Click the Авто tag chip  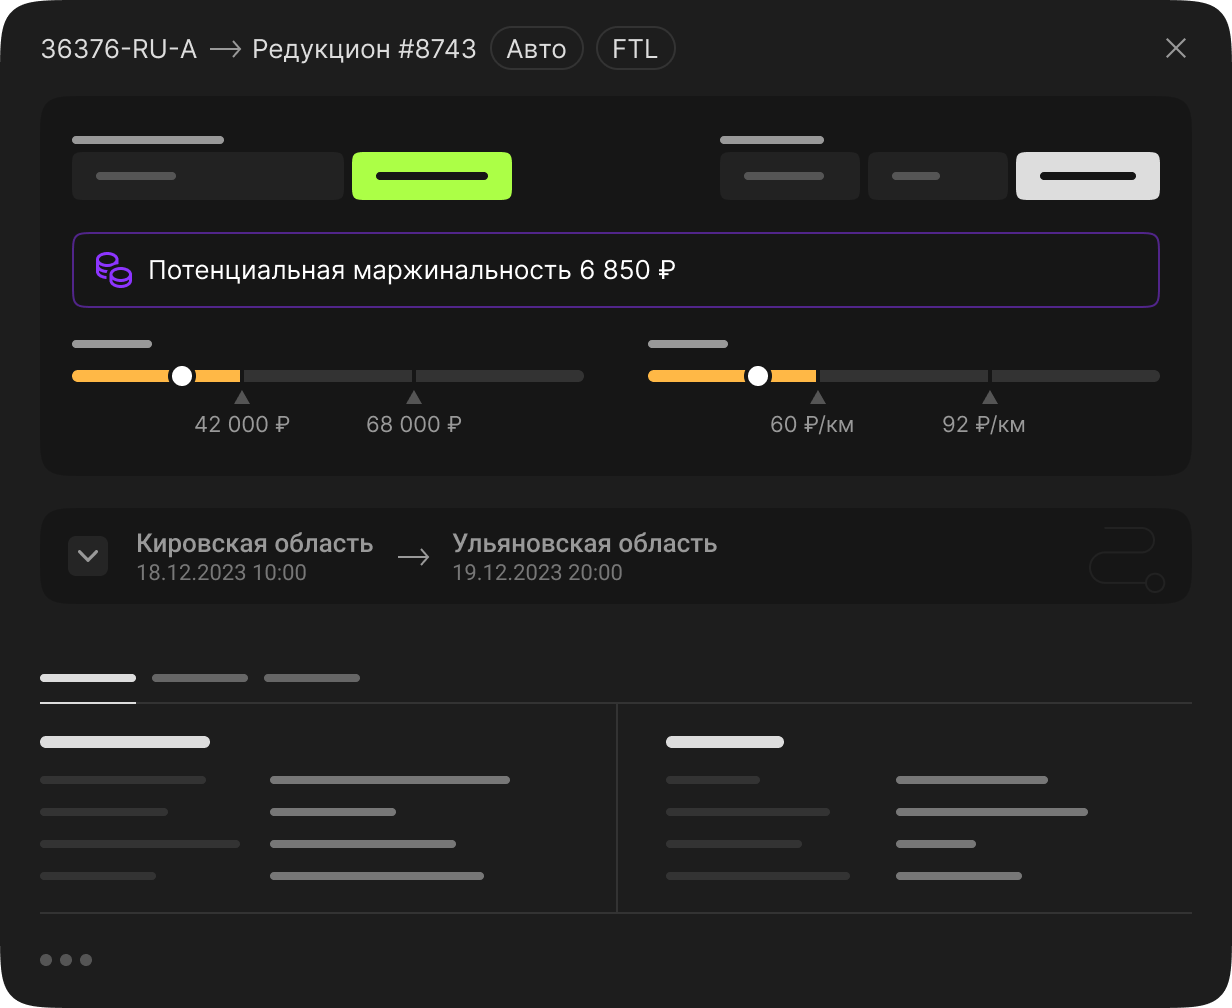coord(536,48)
